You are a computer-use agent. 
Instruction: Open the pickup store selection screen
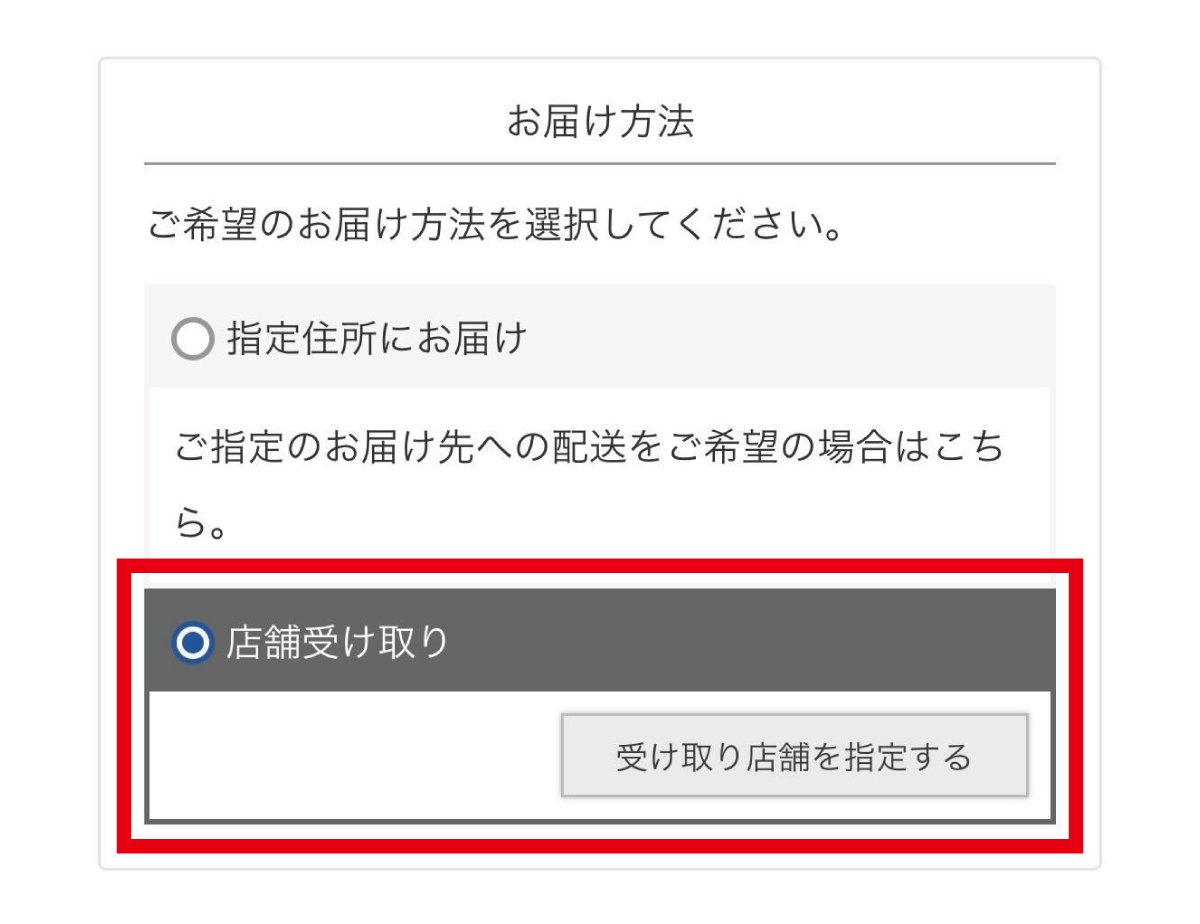coord(795,755)
